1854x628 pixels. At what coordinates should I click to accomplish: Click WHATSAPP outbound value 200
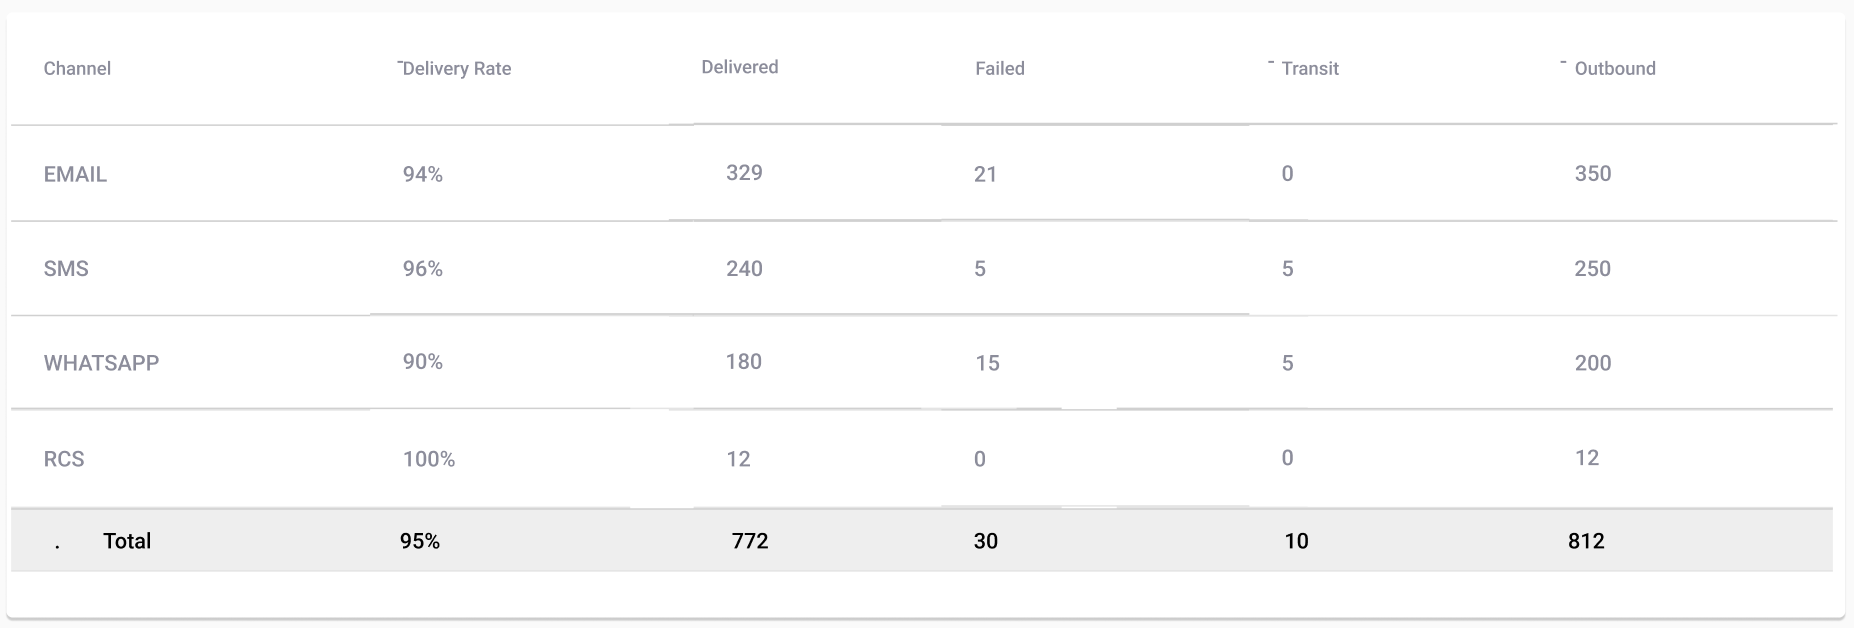click(x=1593, y=363)
